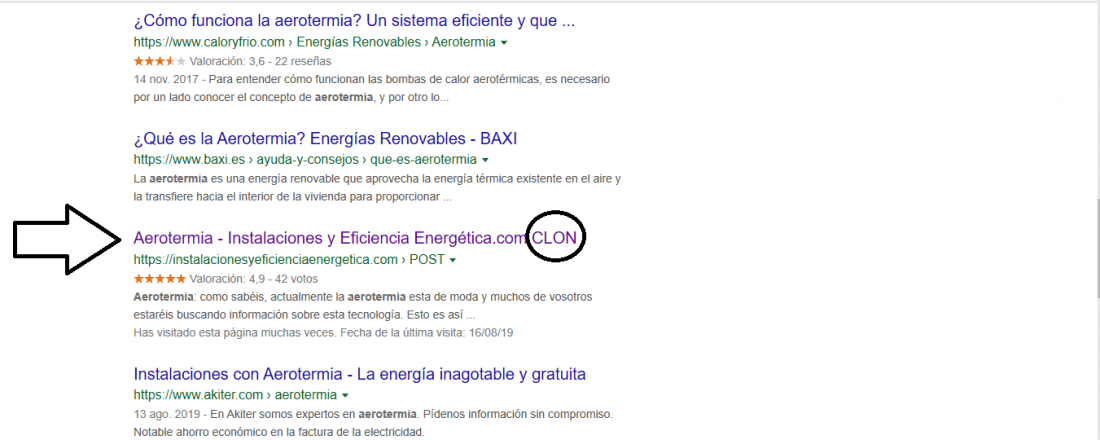Screen dimensions: 1100x440
Task: Open '¿Cómo funciona la aerotermia?' result title
Action: [354, 21]
